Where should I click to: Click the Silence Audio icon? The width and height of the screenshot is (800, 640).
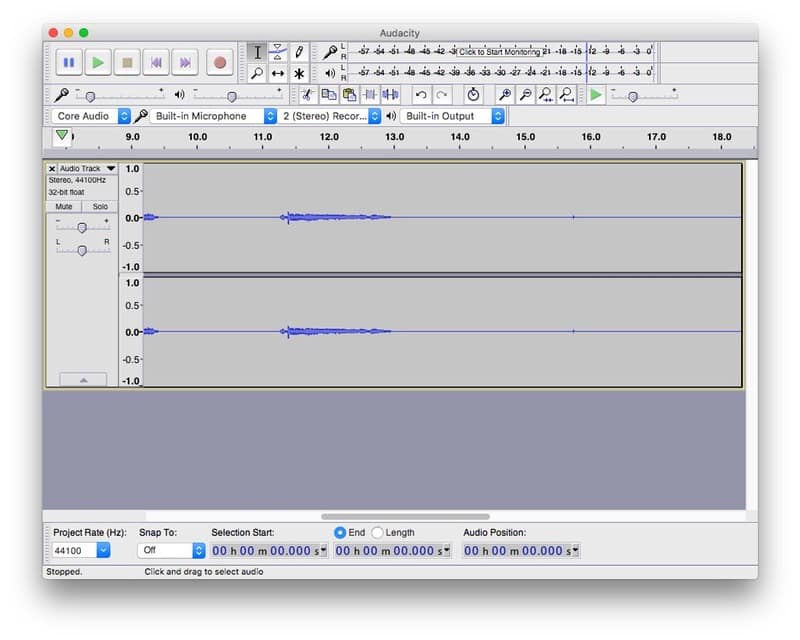point(388,94)
